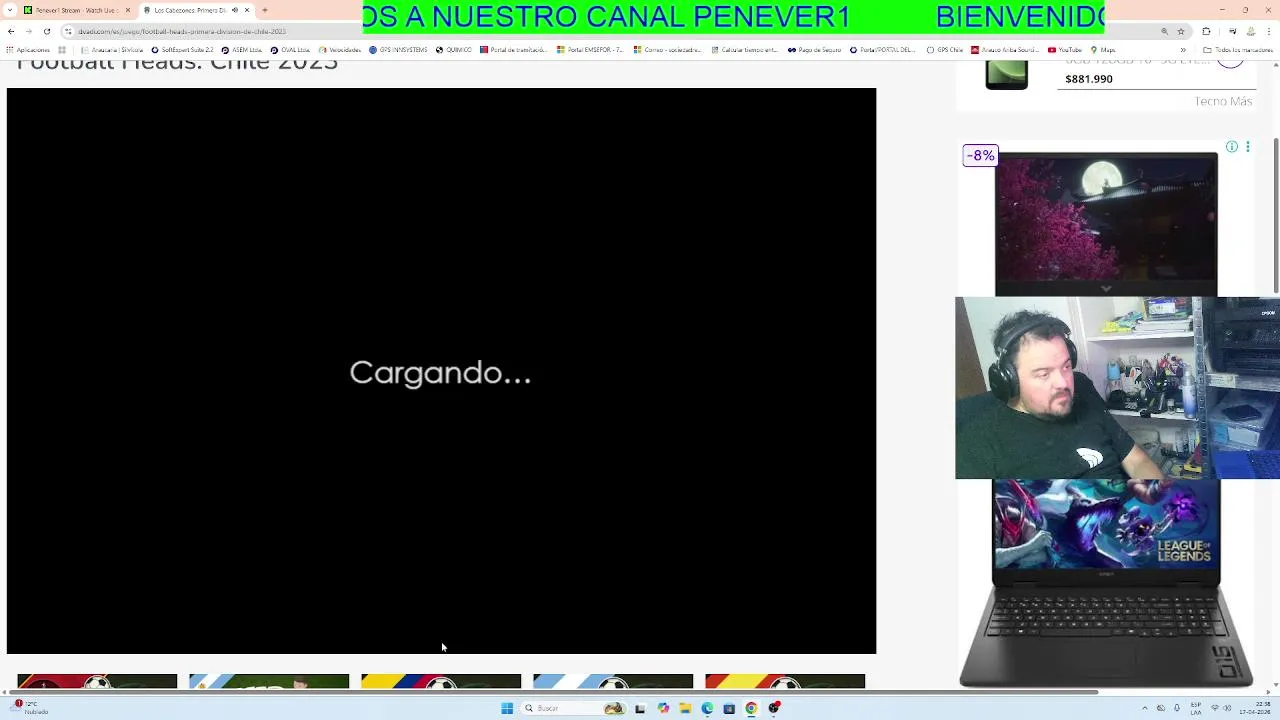The height and width of the screenshot is (720, 1280).
Task: Click the Cargando game loading area
Action: click(x=441, y=371)
